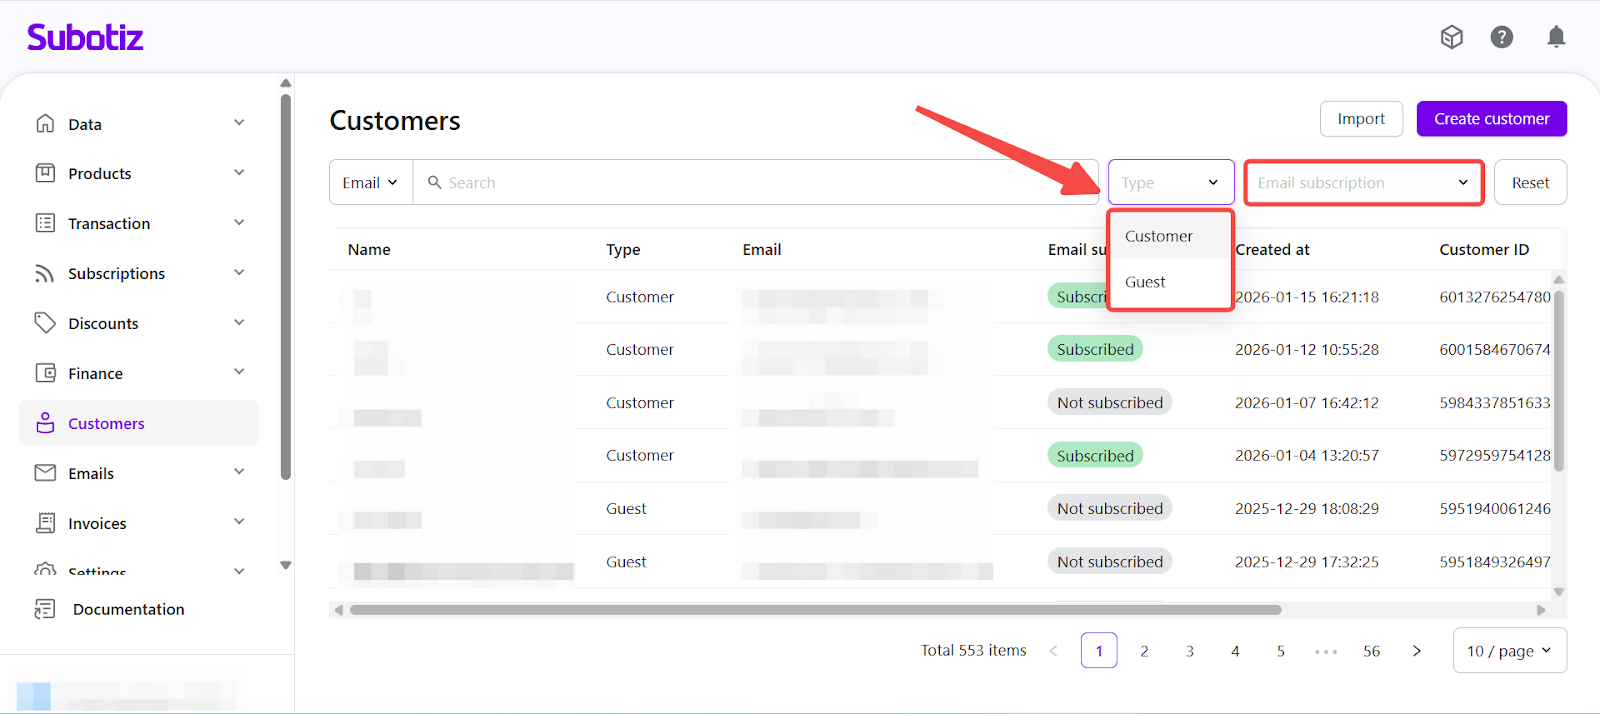Screen dimensions: 1600x714
Task: Open the Email search-field selector
Action: tap(370, 183)
